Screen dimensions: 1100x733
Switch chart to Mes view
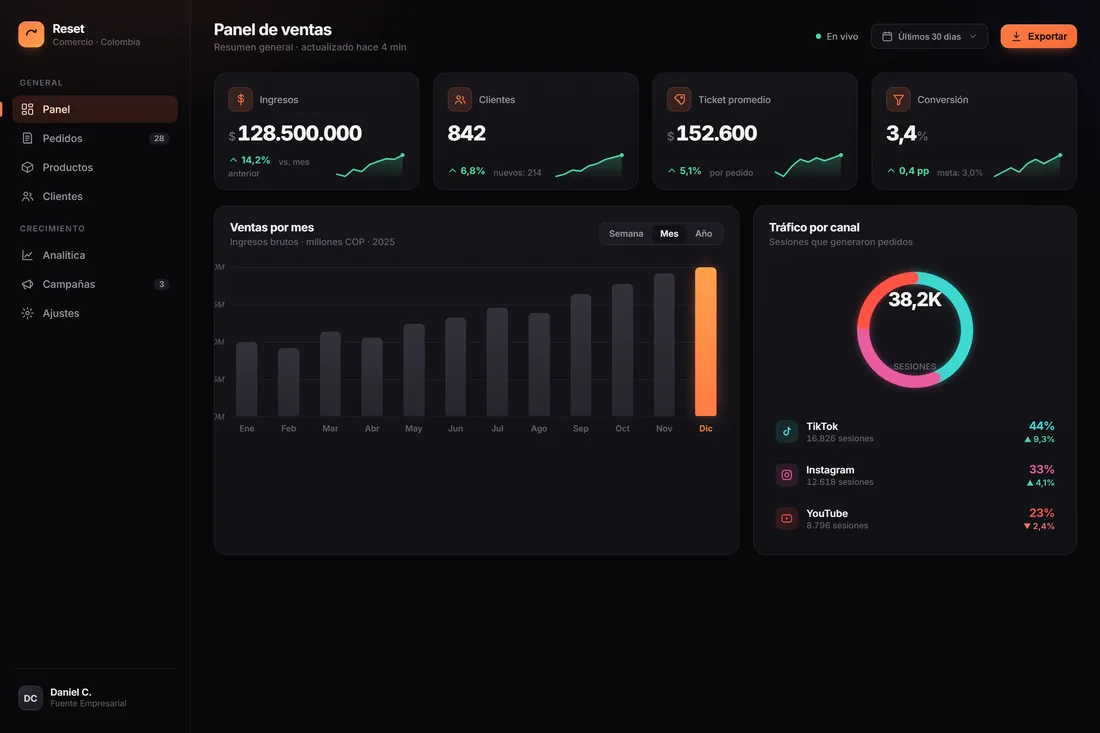tap(669, 234)
